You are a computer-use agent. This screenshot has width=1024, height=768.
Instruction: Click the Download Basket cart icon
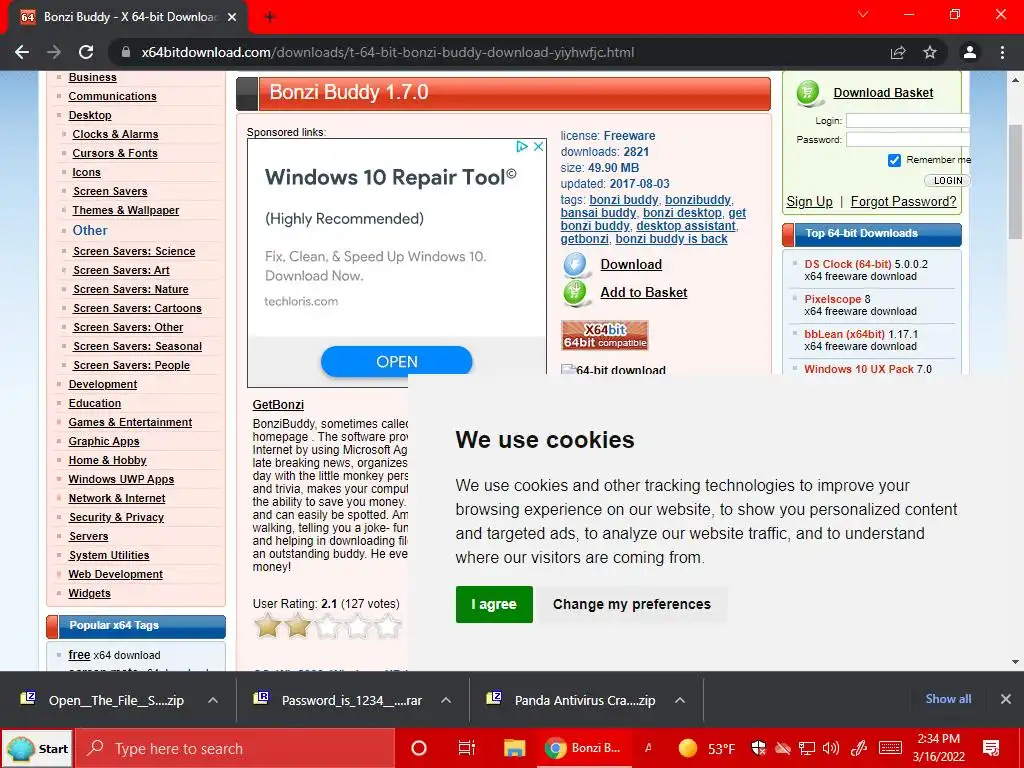click(808, 93)
